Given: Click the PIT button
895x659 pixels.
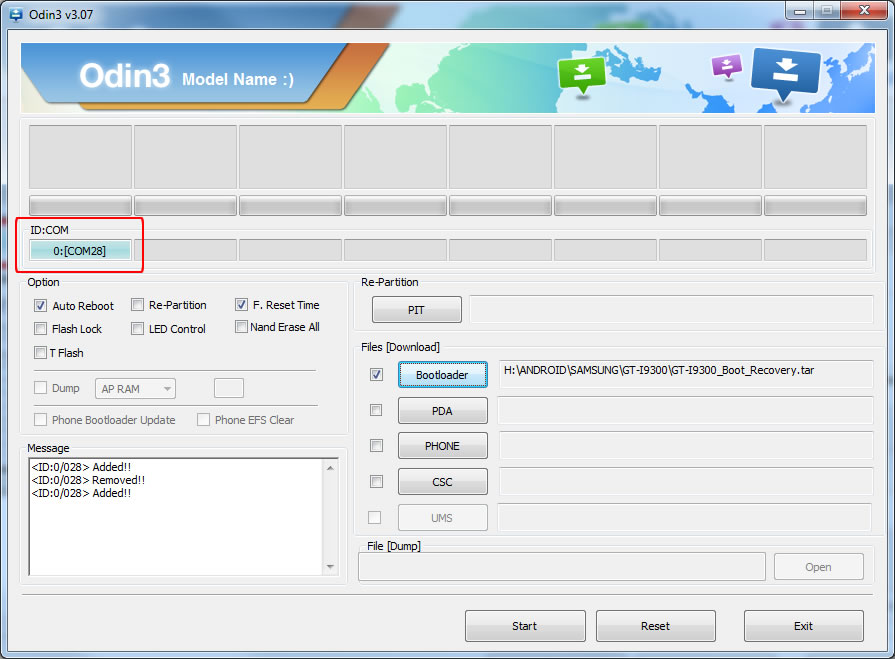Looking at the screenshot, I should [417, 310].
